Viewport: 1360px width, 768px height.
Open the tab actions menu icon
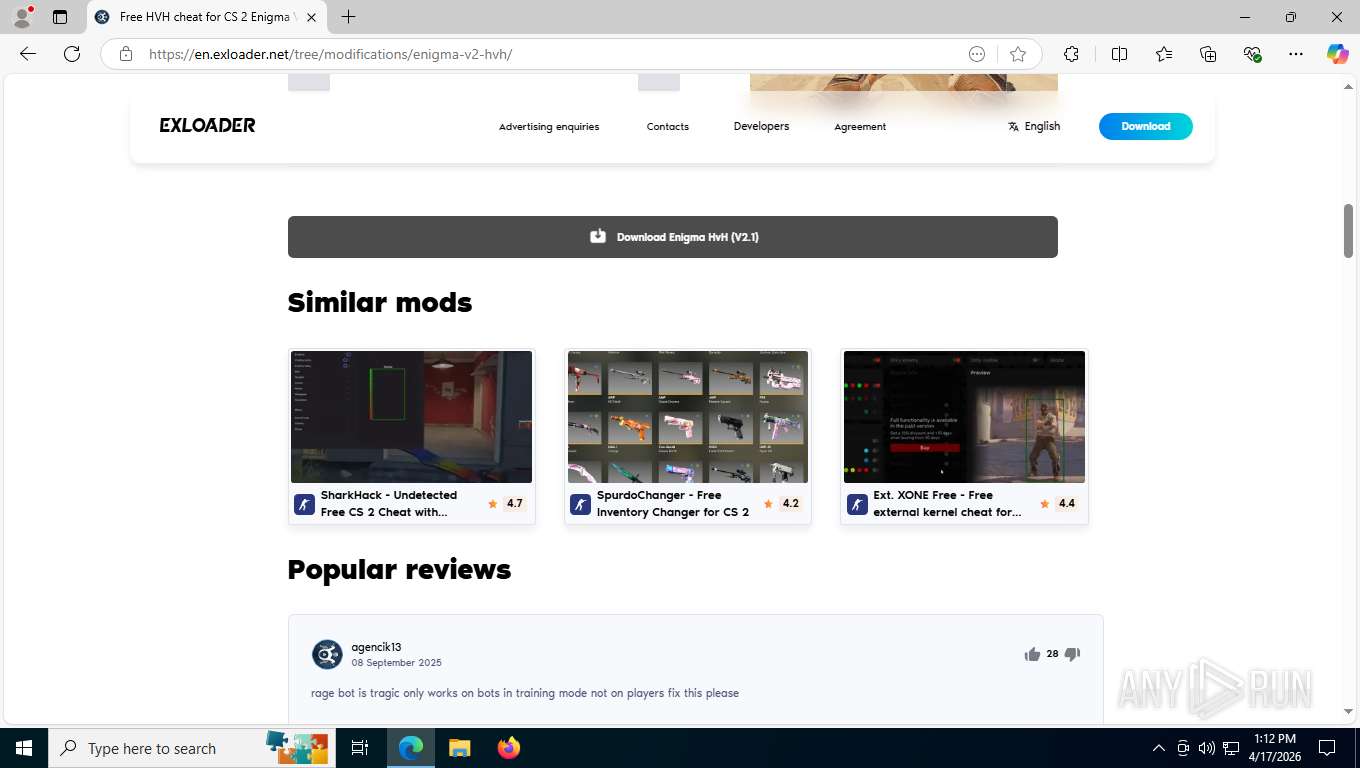tap(60, 17)
